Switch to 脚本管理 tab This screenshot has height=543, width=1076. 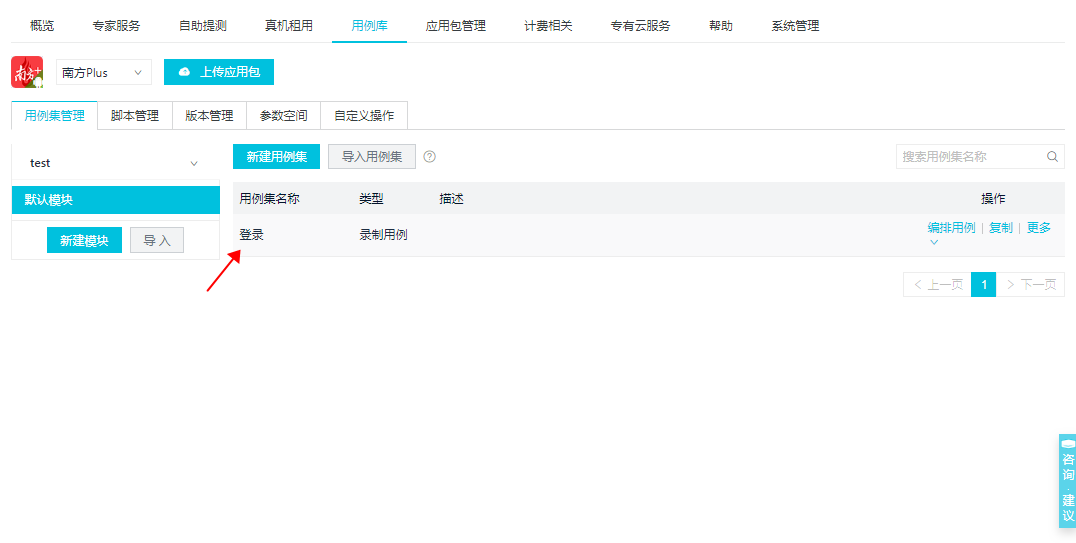click(x=134, y=115)
